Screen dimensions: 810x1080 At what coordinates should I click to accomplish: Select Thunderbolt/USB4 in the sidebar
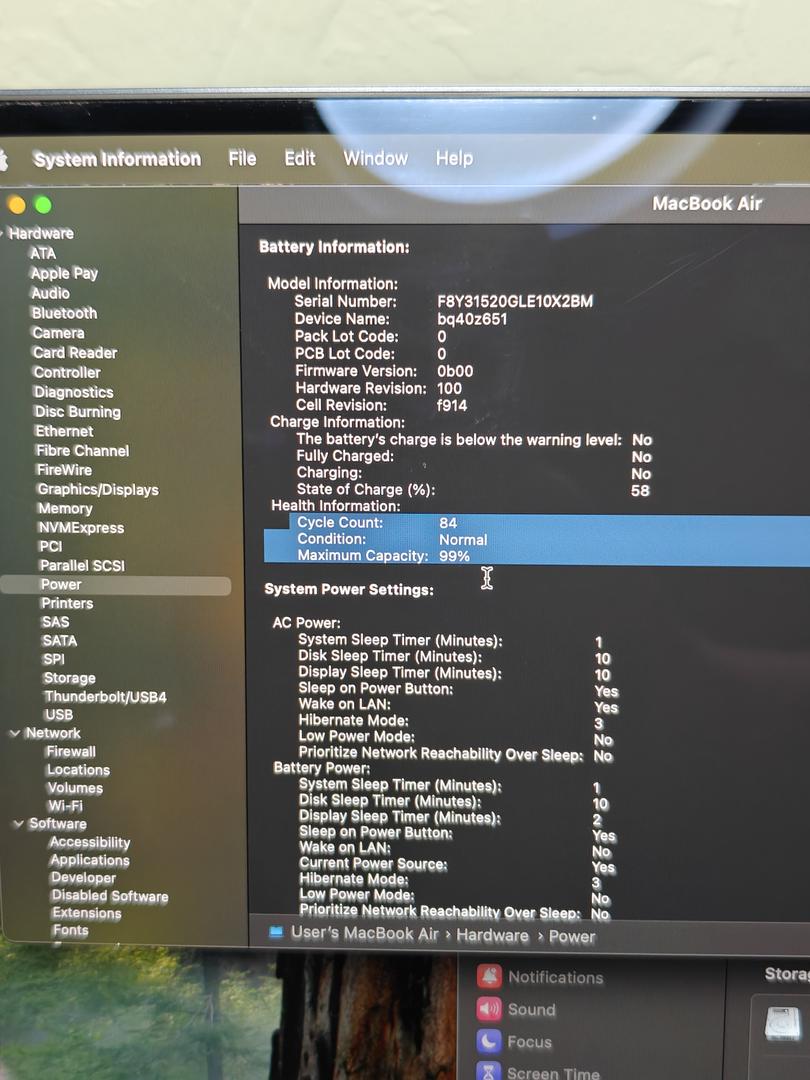point(105,697)
